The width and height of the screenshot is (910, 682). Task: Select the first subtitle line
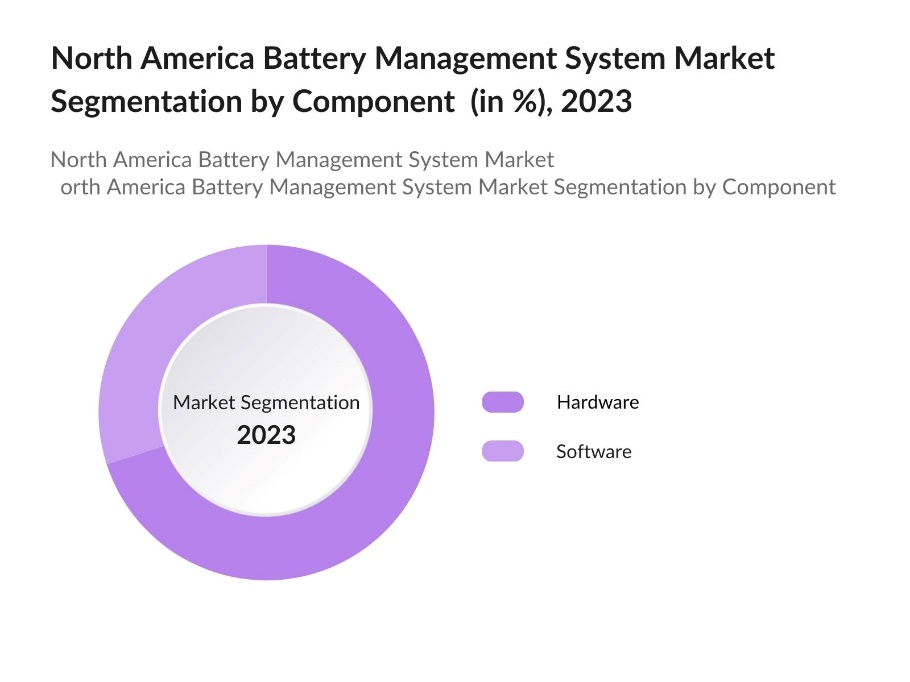302,159
